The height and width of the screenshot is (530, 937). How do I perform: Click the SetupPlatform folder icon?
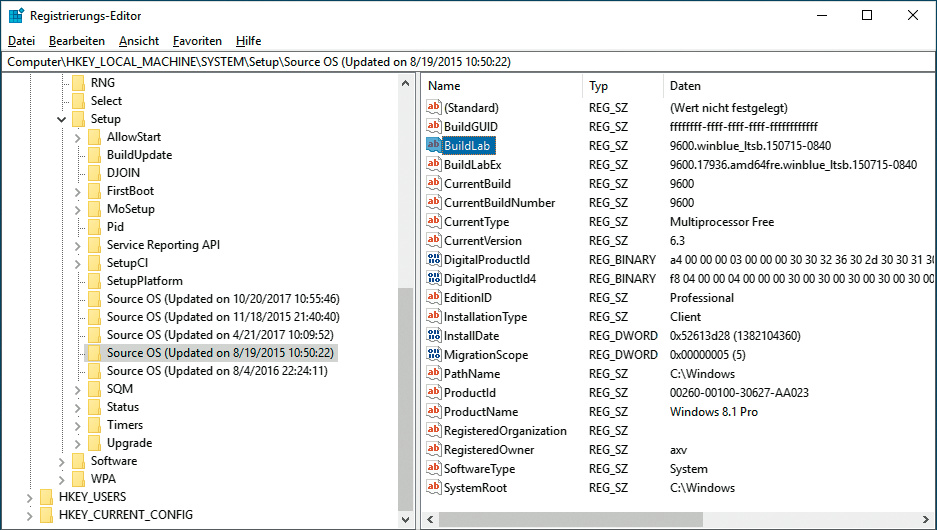pyautogui.click(x=93, y=281)
